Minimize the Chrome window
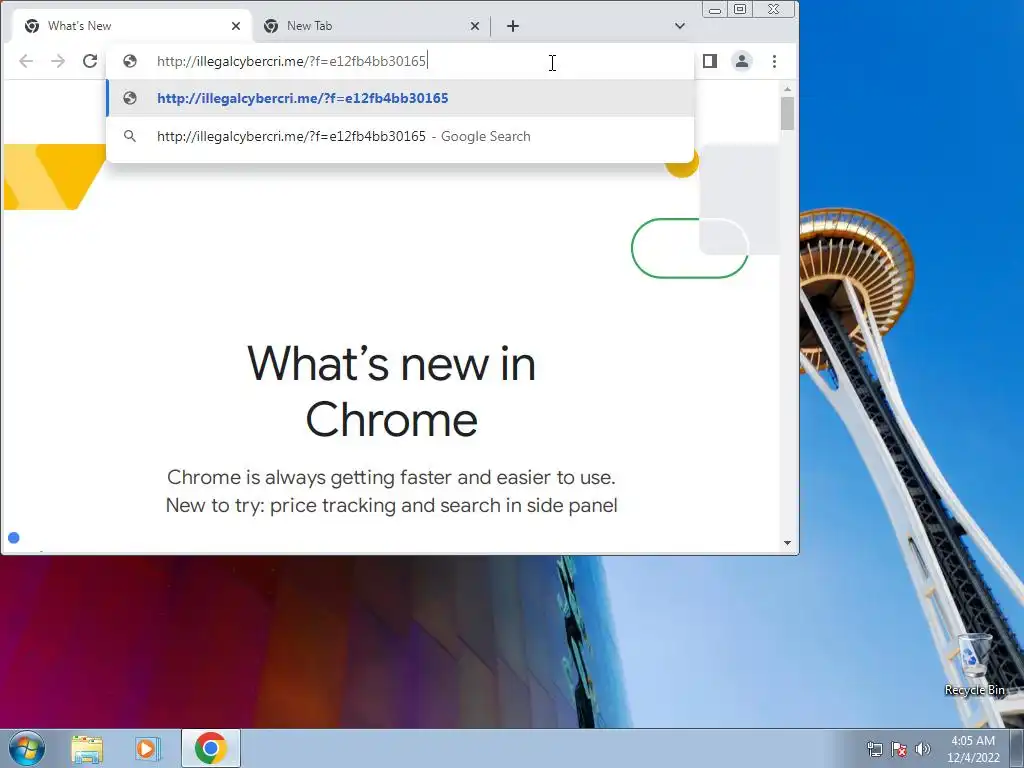This screenshot has height=768, width=1024. (715, 9)
